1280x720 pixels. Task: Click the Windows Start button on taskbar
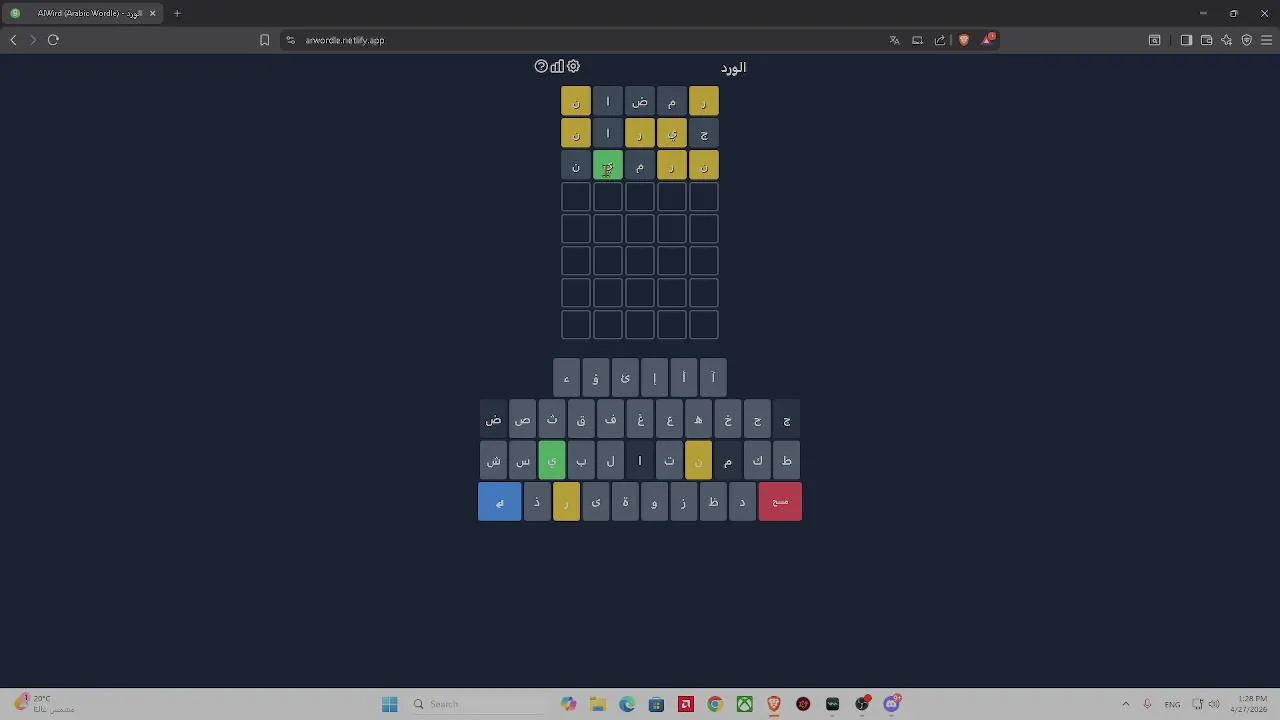point(390,704)
